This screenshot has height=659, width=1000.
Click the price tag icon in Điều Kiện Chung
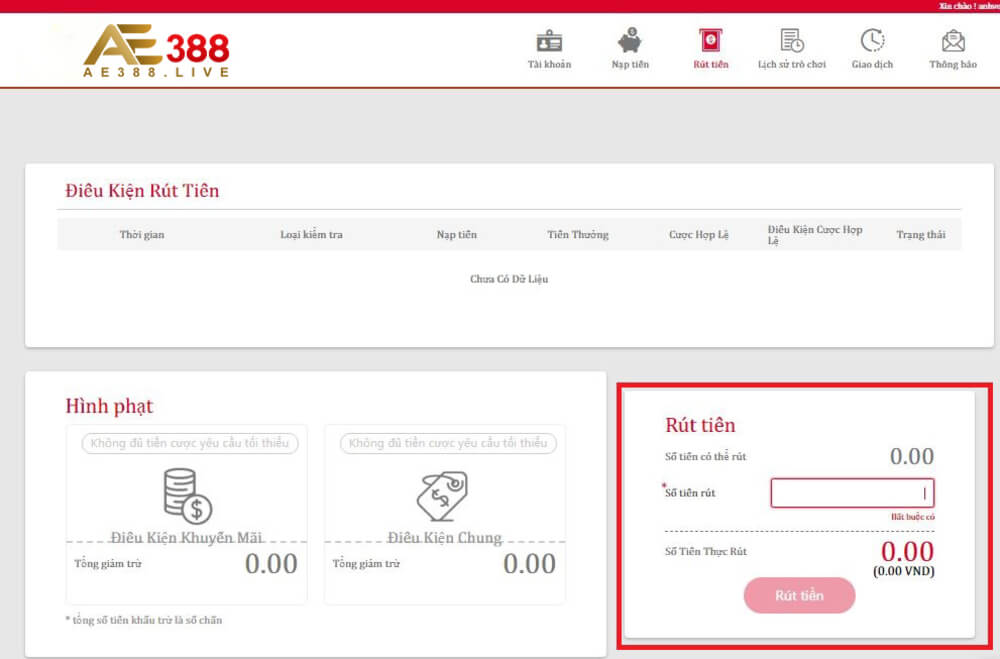[442, 495]
